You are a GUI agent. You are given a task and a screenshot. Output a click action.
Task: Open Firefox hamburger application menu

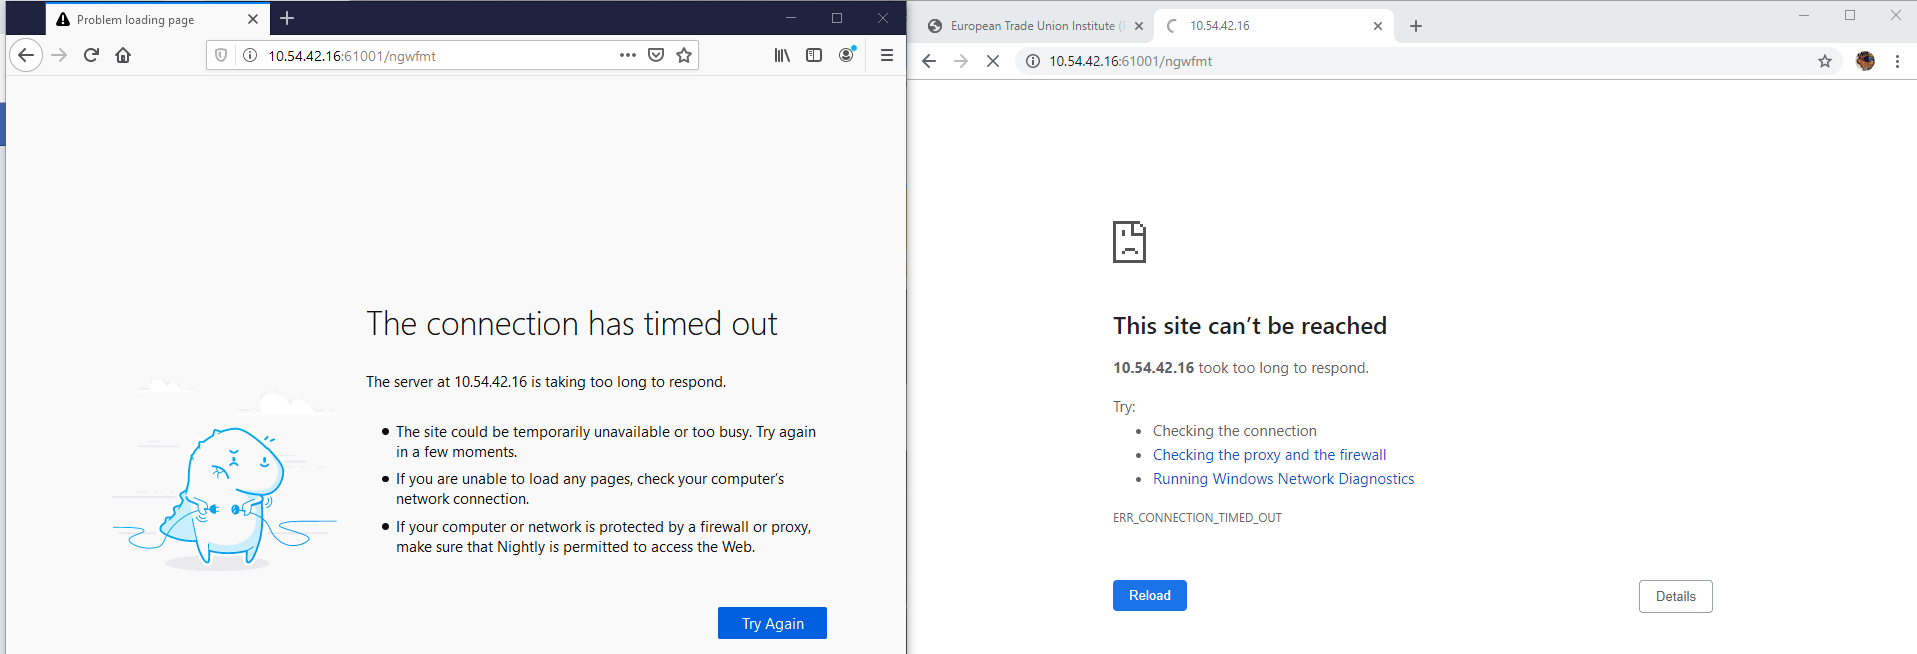tap(887, 55)
